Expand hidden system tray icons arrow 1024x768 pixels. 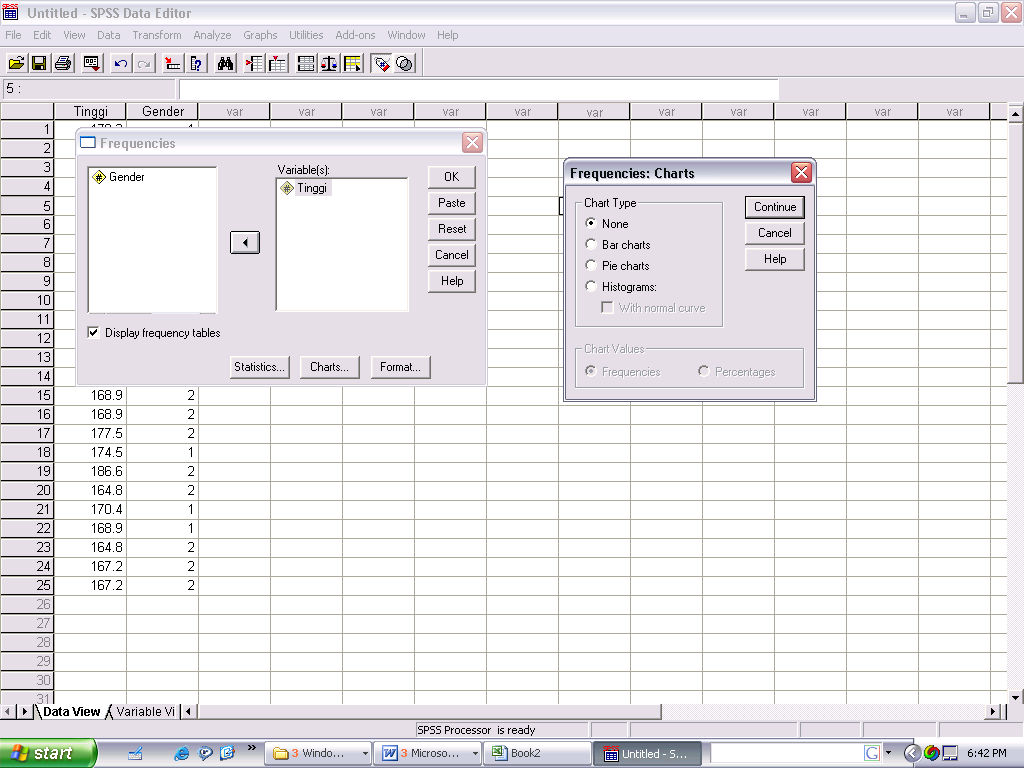[x=912, y=753]
